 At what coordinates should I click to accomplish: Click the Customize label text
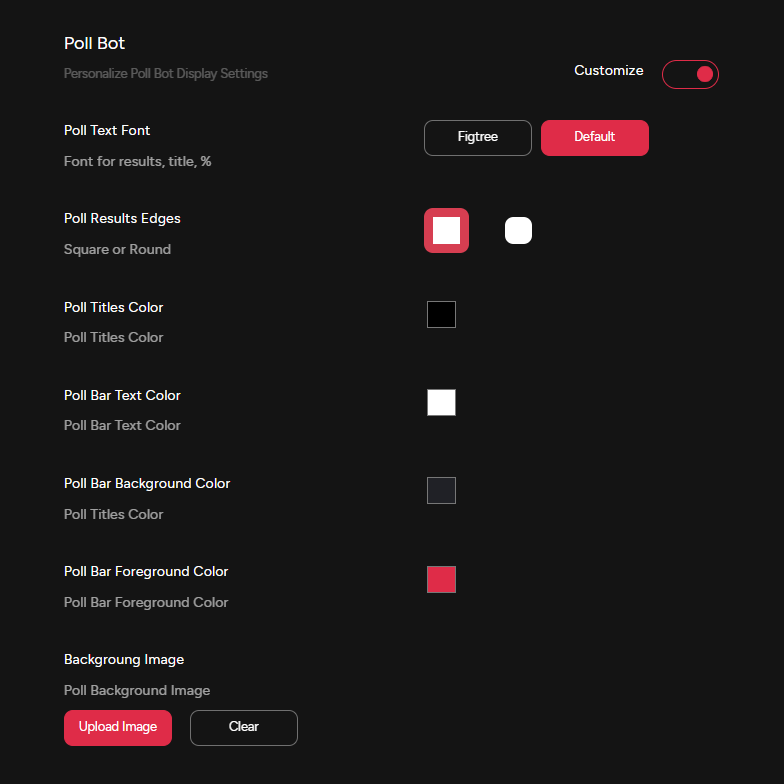pyautogui.click(x=608, y=71)
